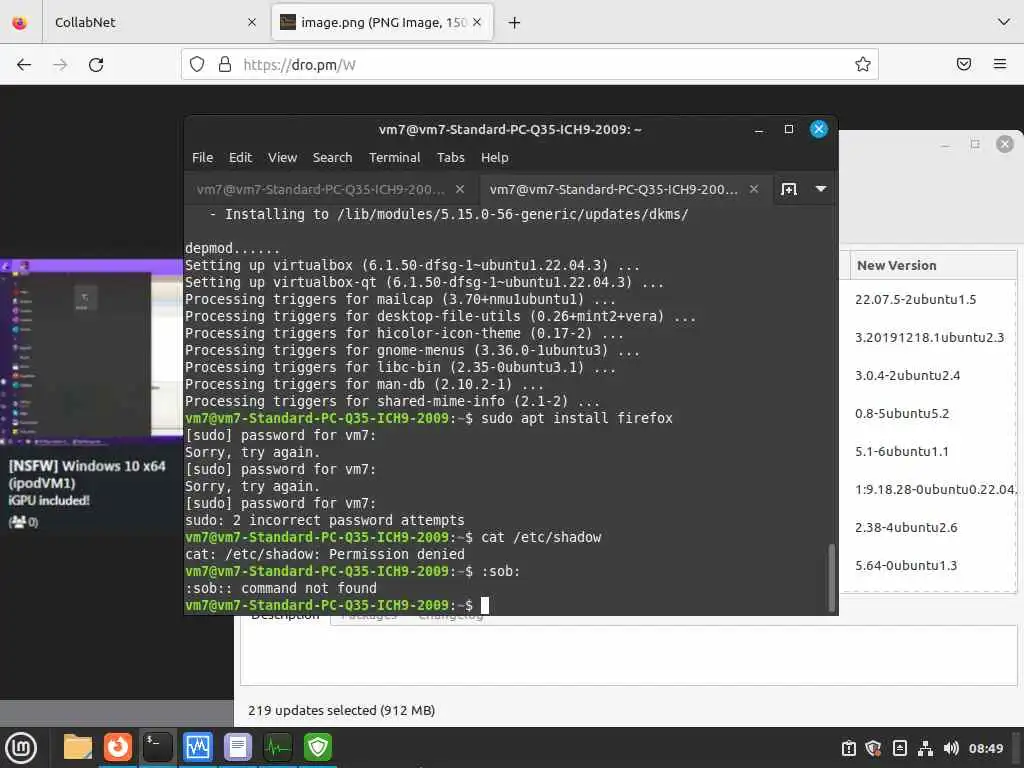Switch to the CollabNet browser tab
The height and width of the screenshot is (768, 1024).
(153, 22)
